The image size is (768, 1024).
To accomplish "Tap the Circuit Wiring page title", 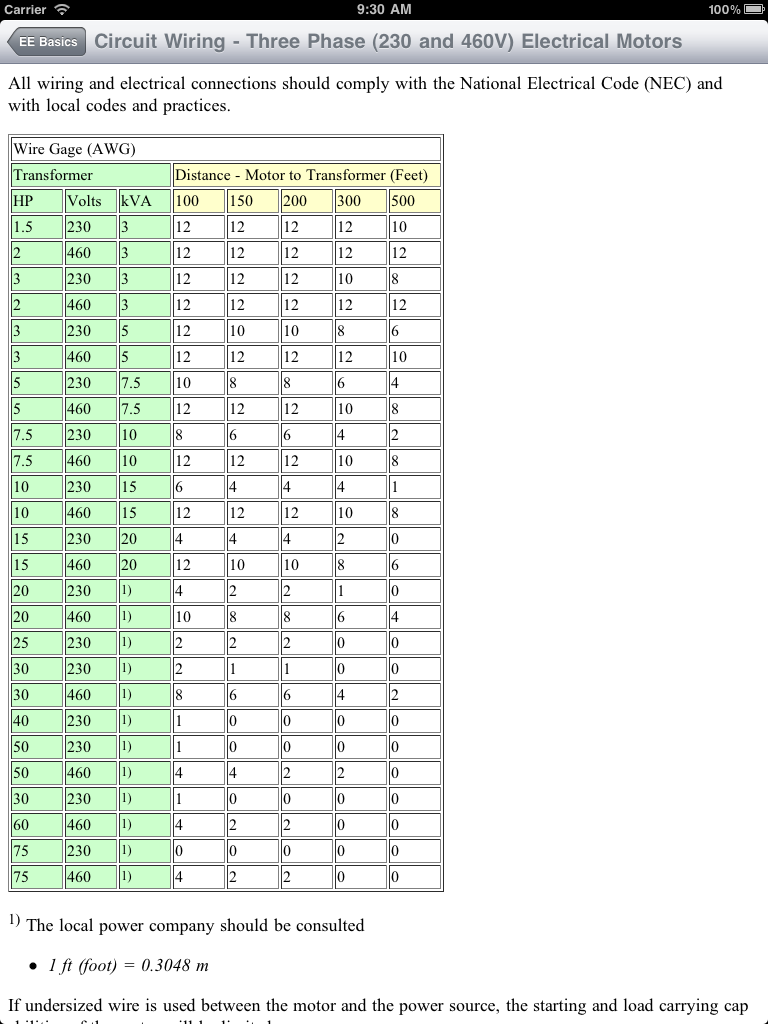I will (388, 42).
